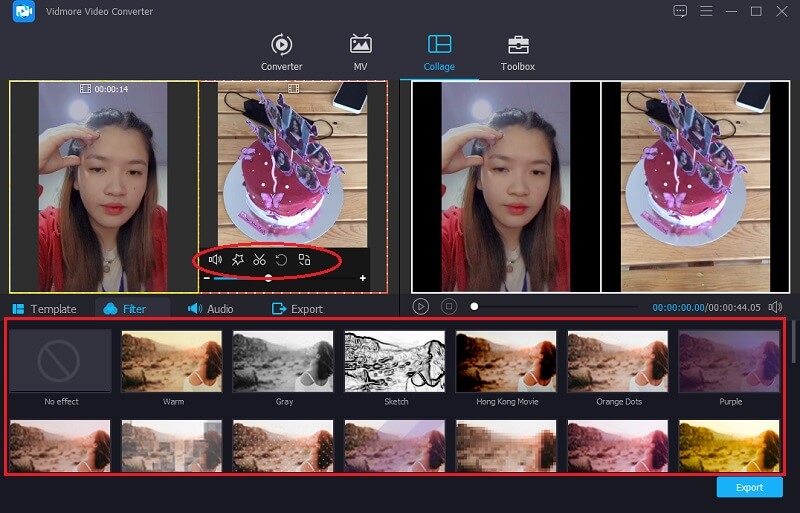Open the Converter module
This screenshot has height=513, width=800.
pyautogui.click(x=281, y=52)
